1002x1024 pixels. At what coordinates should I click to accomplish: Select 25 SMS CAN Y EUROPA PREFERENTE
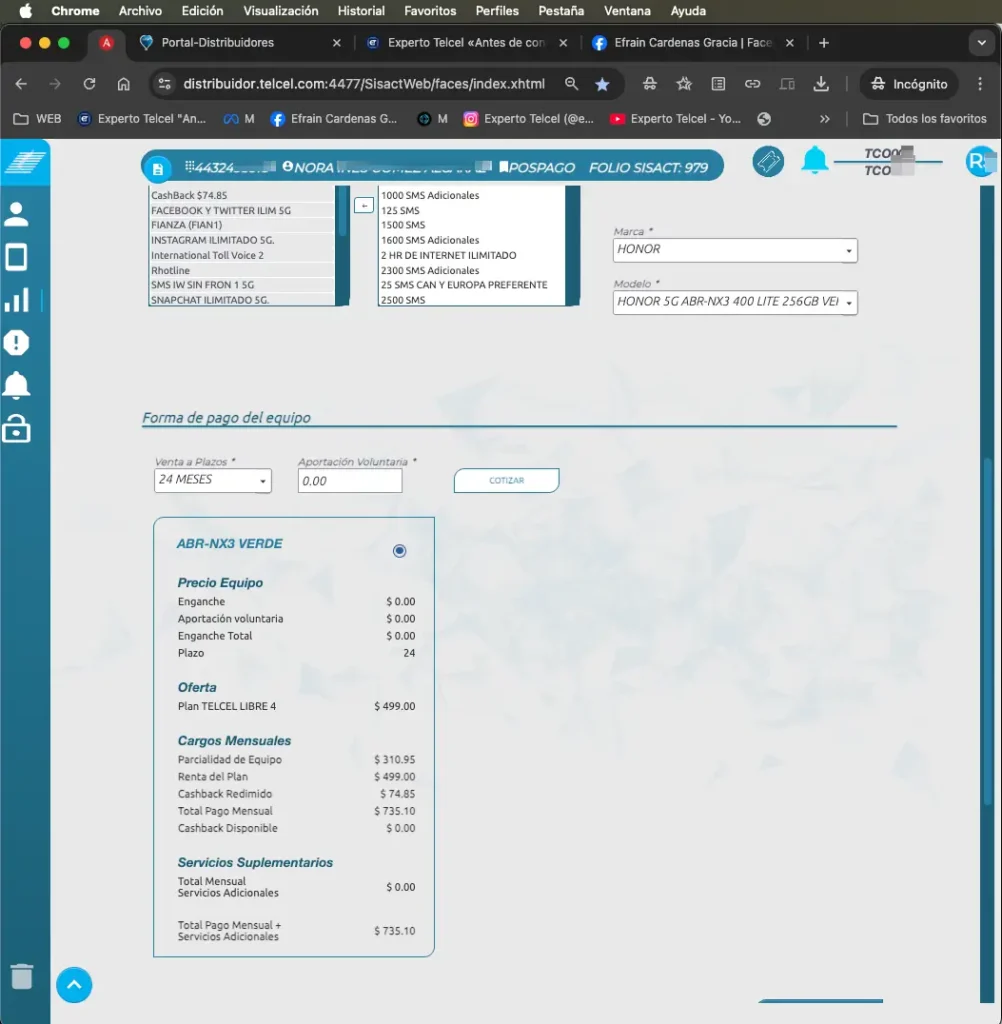click(x=471, y=285)
